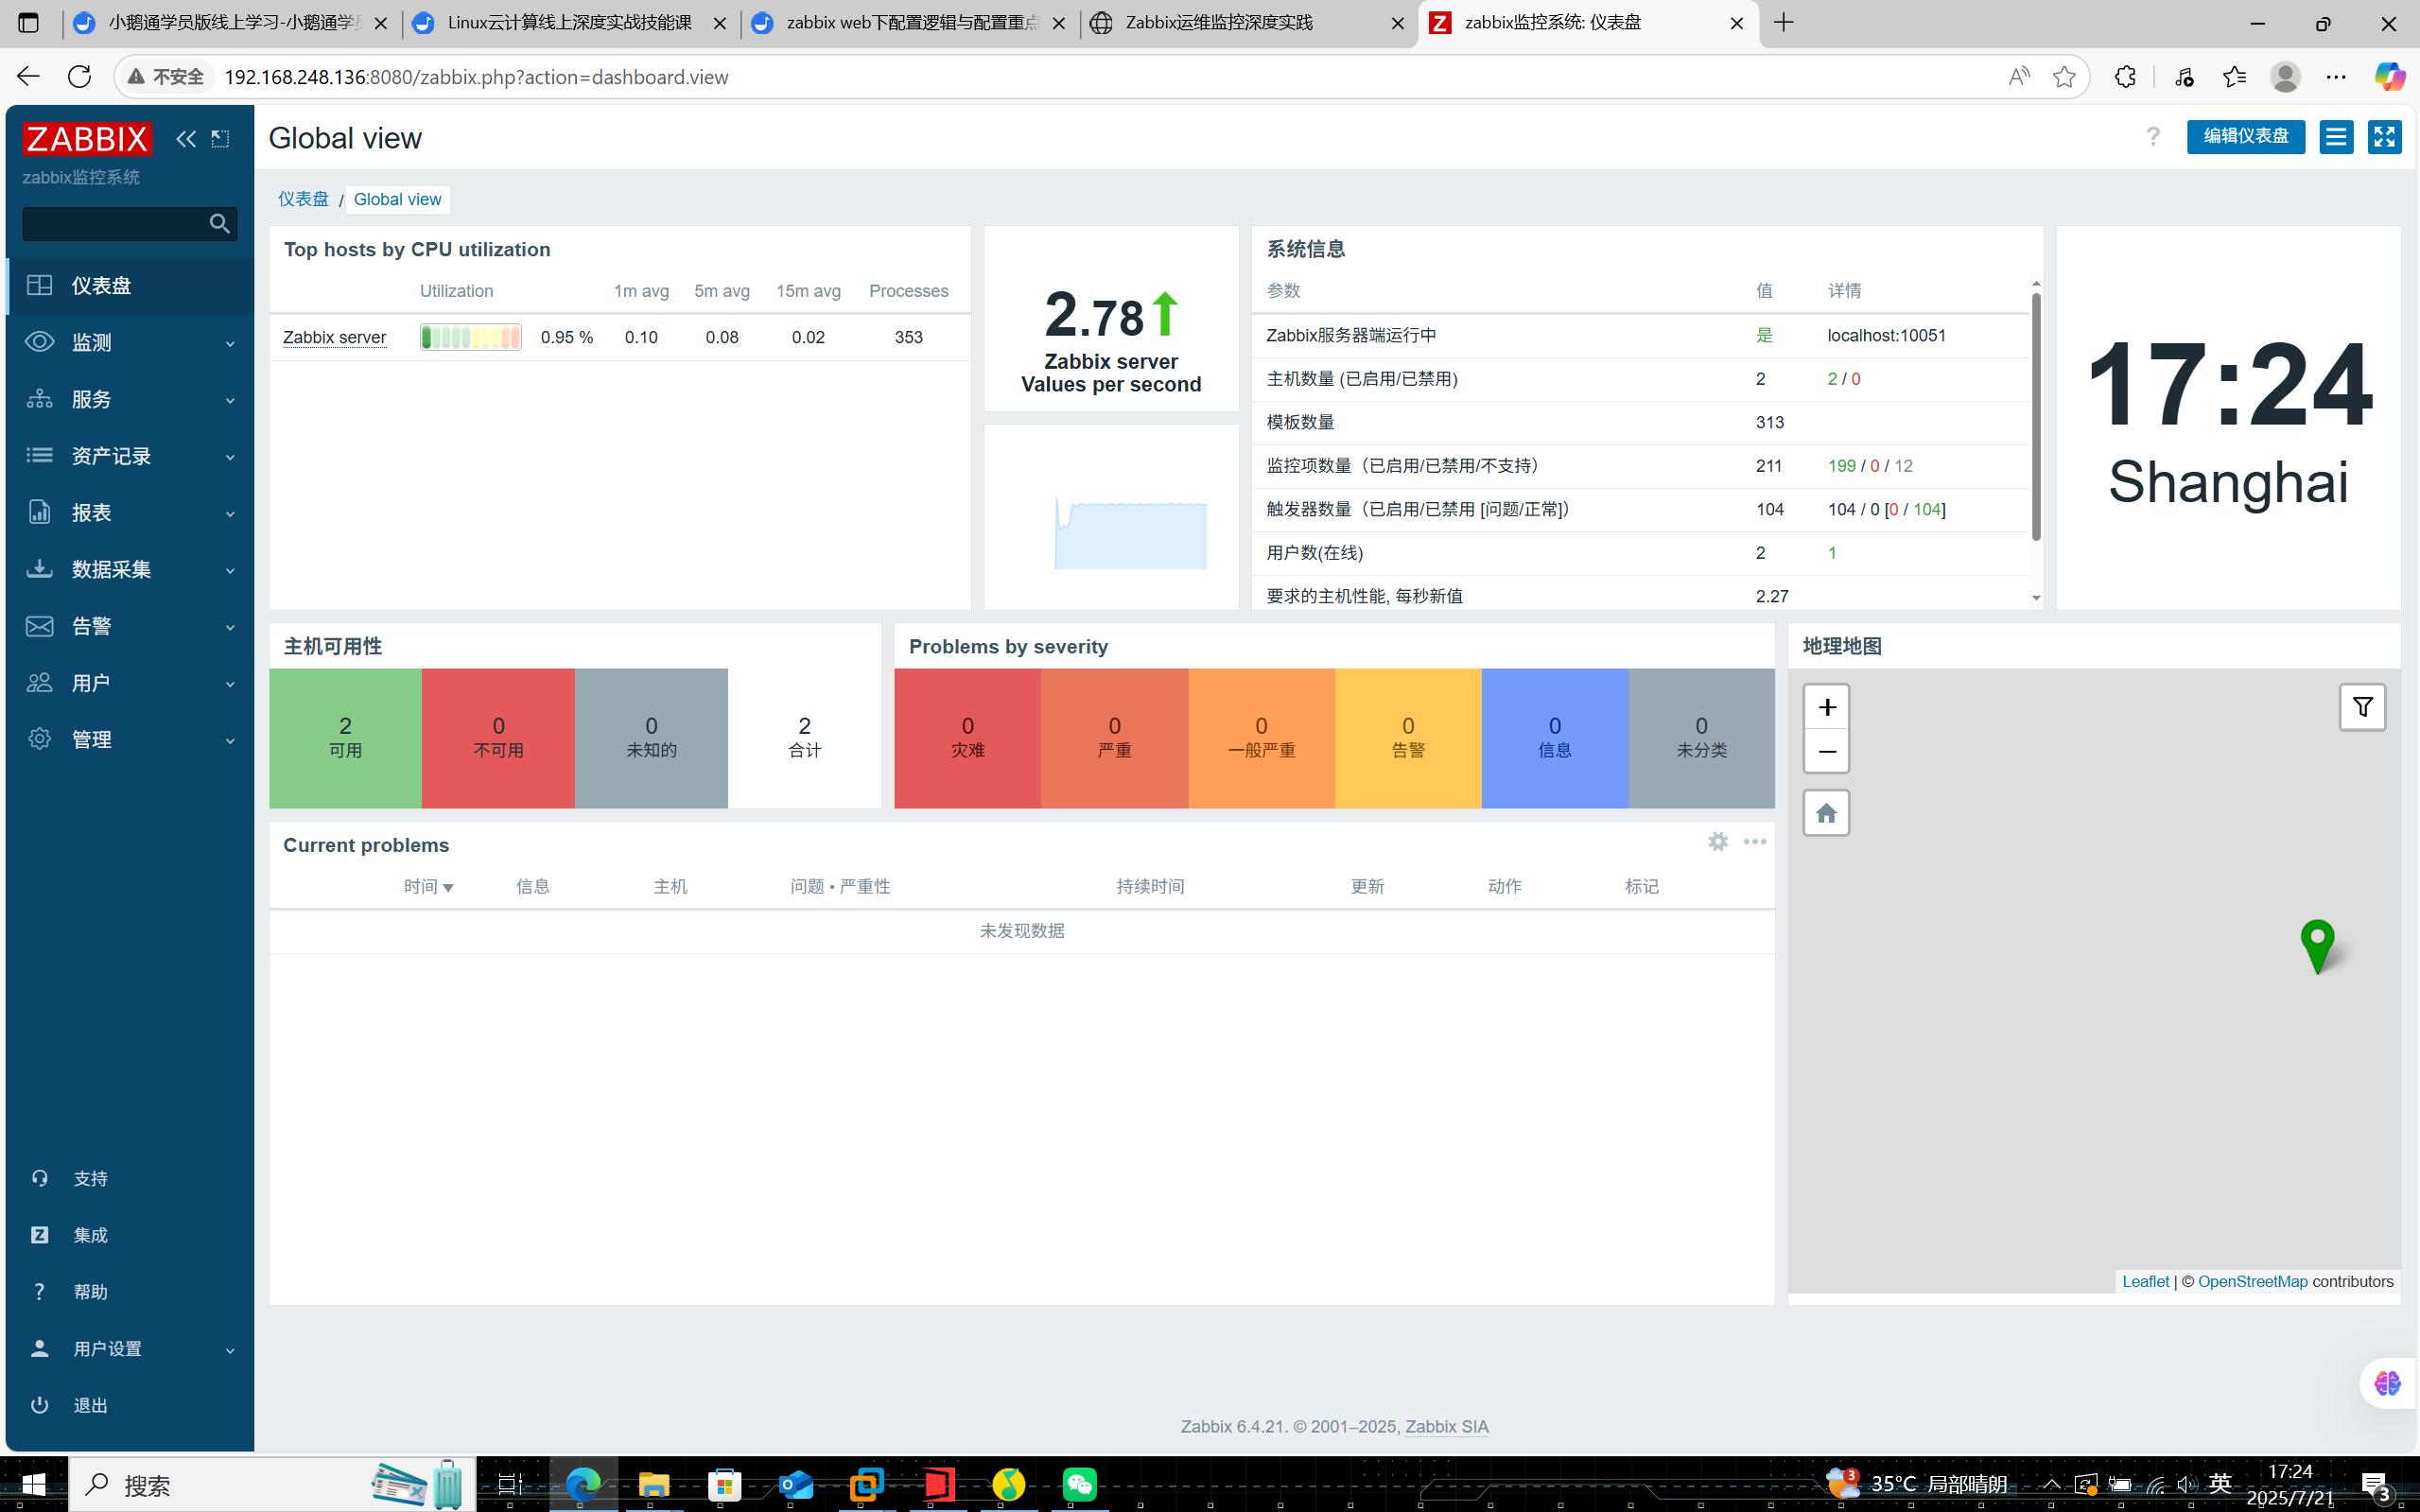Click the green host marker on map
The height and width of the screenshot is (1512, 2420).
[x=2317, y=945]
